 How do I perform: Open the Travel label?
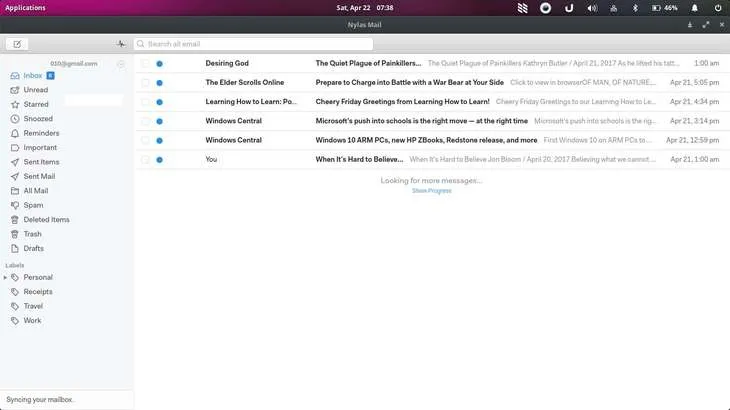tap(33, 306)
